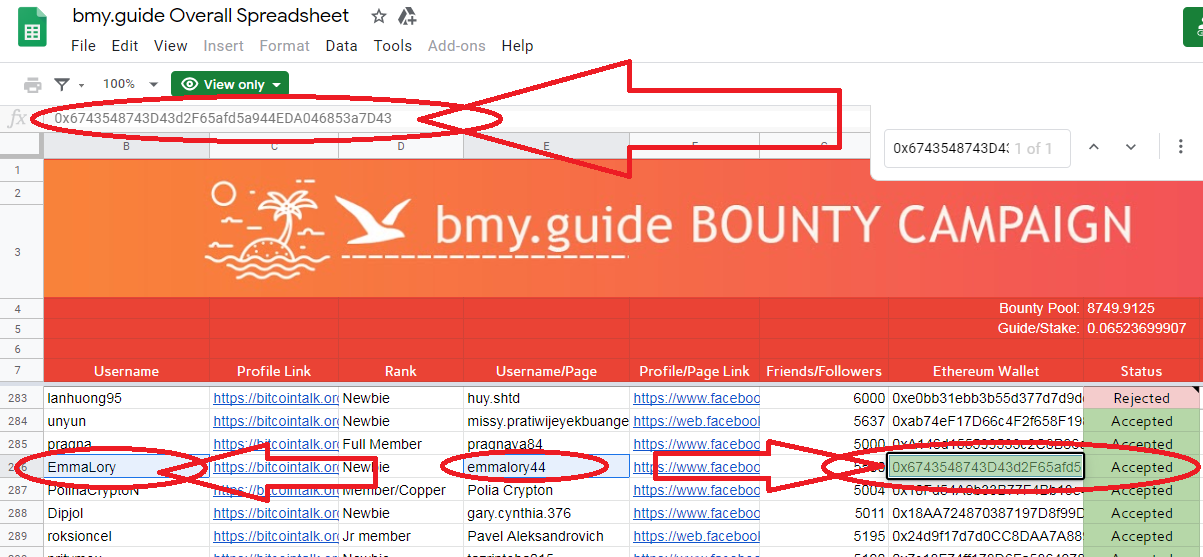The image size is (1203, 557).
Task: Open the Help menu
Action: point(517,46)
